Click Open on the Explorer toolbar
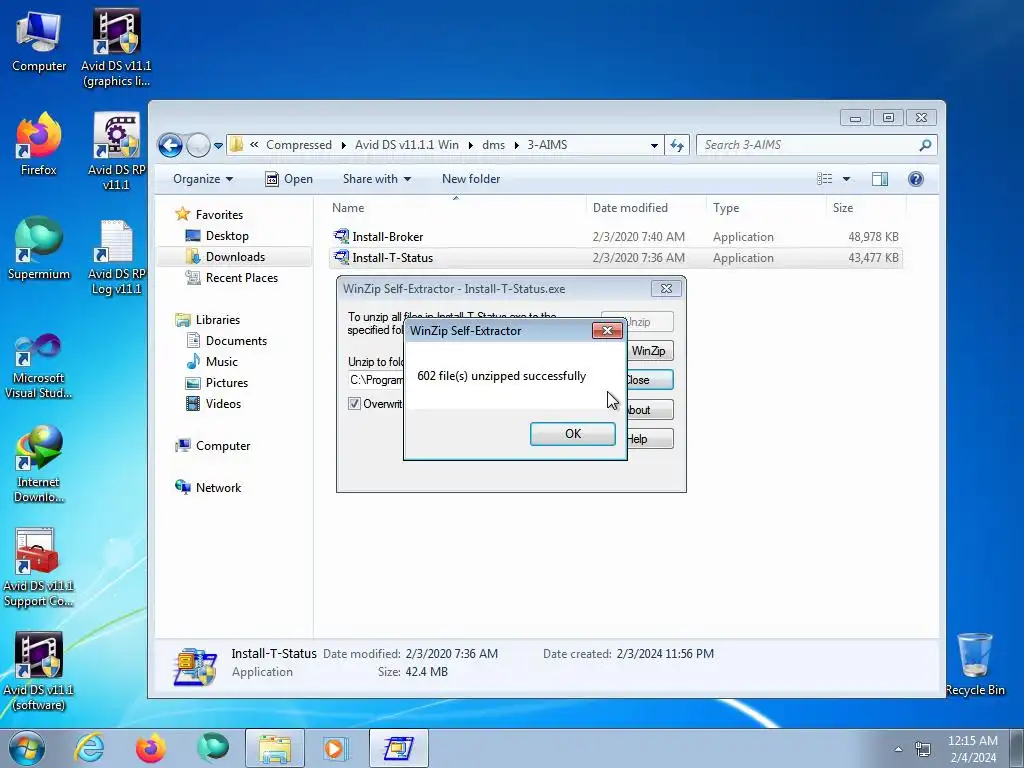 (289, 179)
